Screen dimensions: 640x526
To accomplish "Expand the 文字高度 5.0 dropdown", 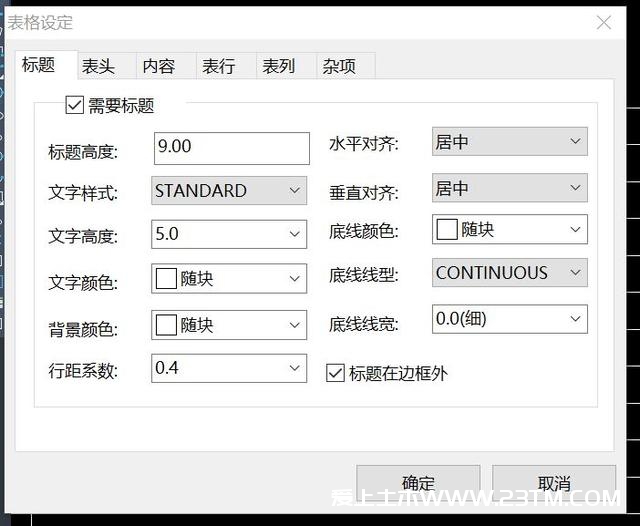I will (x=229, y=234).
